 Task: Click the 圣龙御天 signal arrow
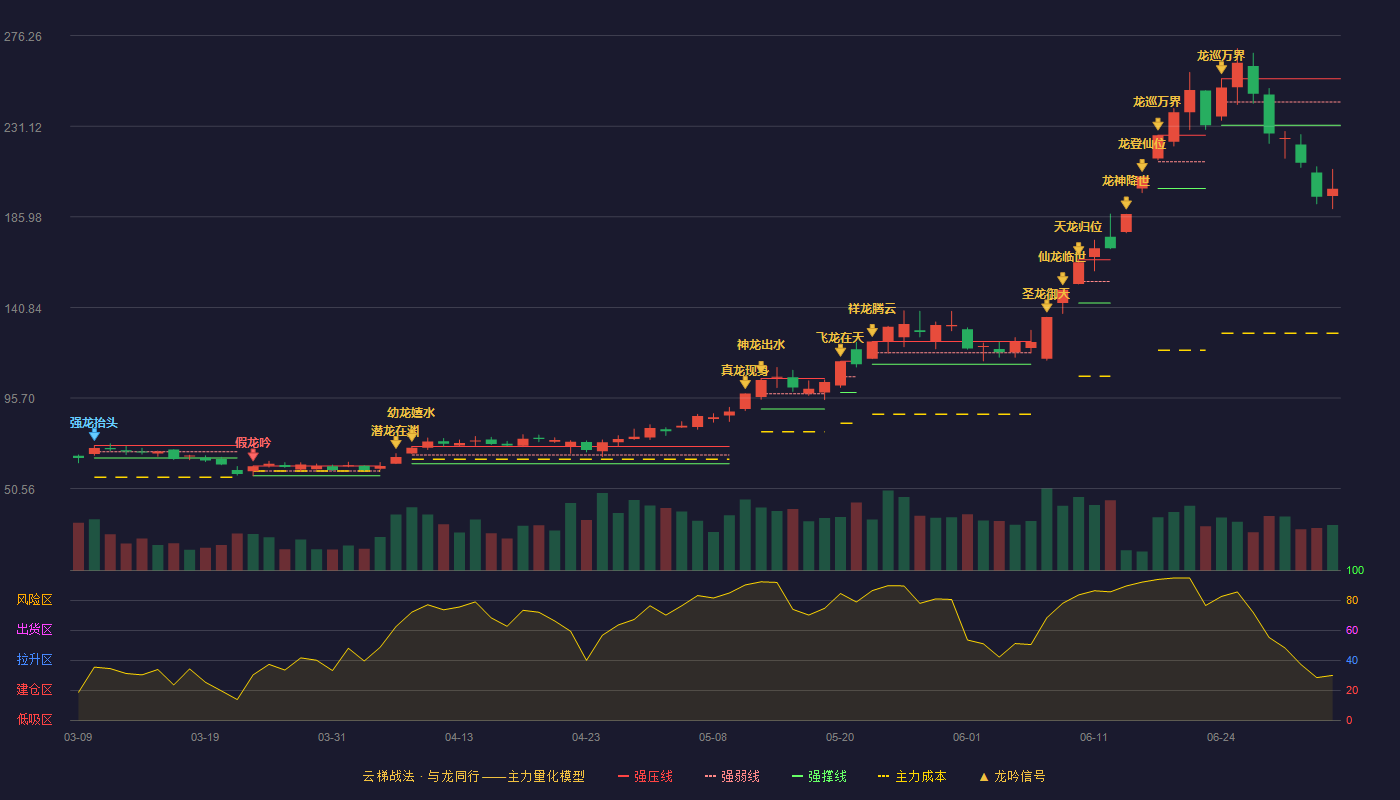(1047, 306)
